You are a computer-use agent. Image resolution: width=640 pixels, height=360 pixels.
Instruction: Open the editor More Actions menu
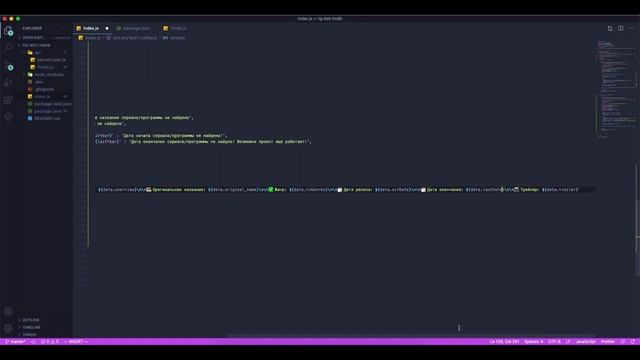click(631, 28)
